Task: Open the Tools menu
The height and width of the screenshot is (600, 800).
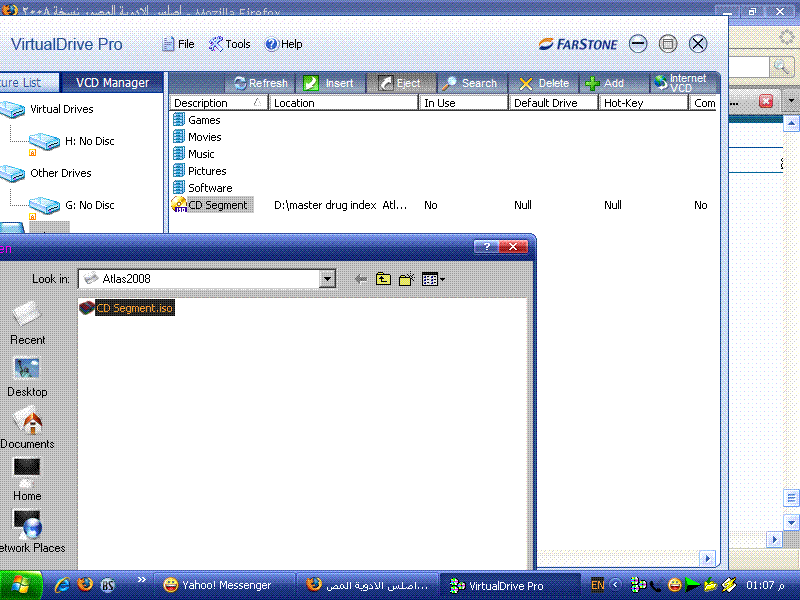Action: (230, 44)
